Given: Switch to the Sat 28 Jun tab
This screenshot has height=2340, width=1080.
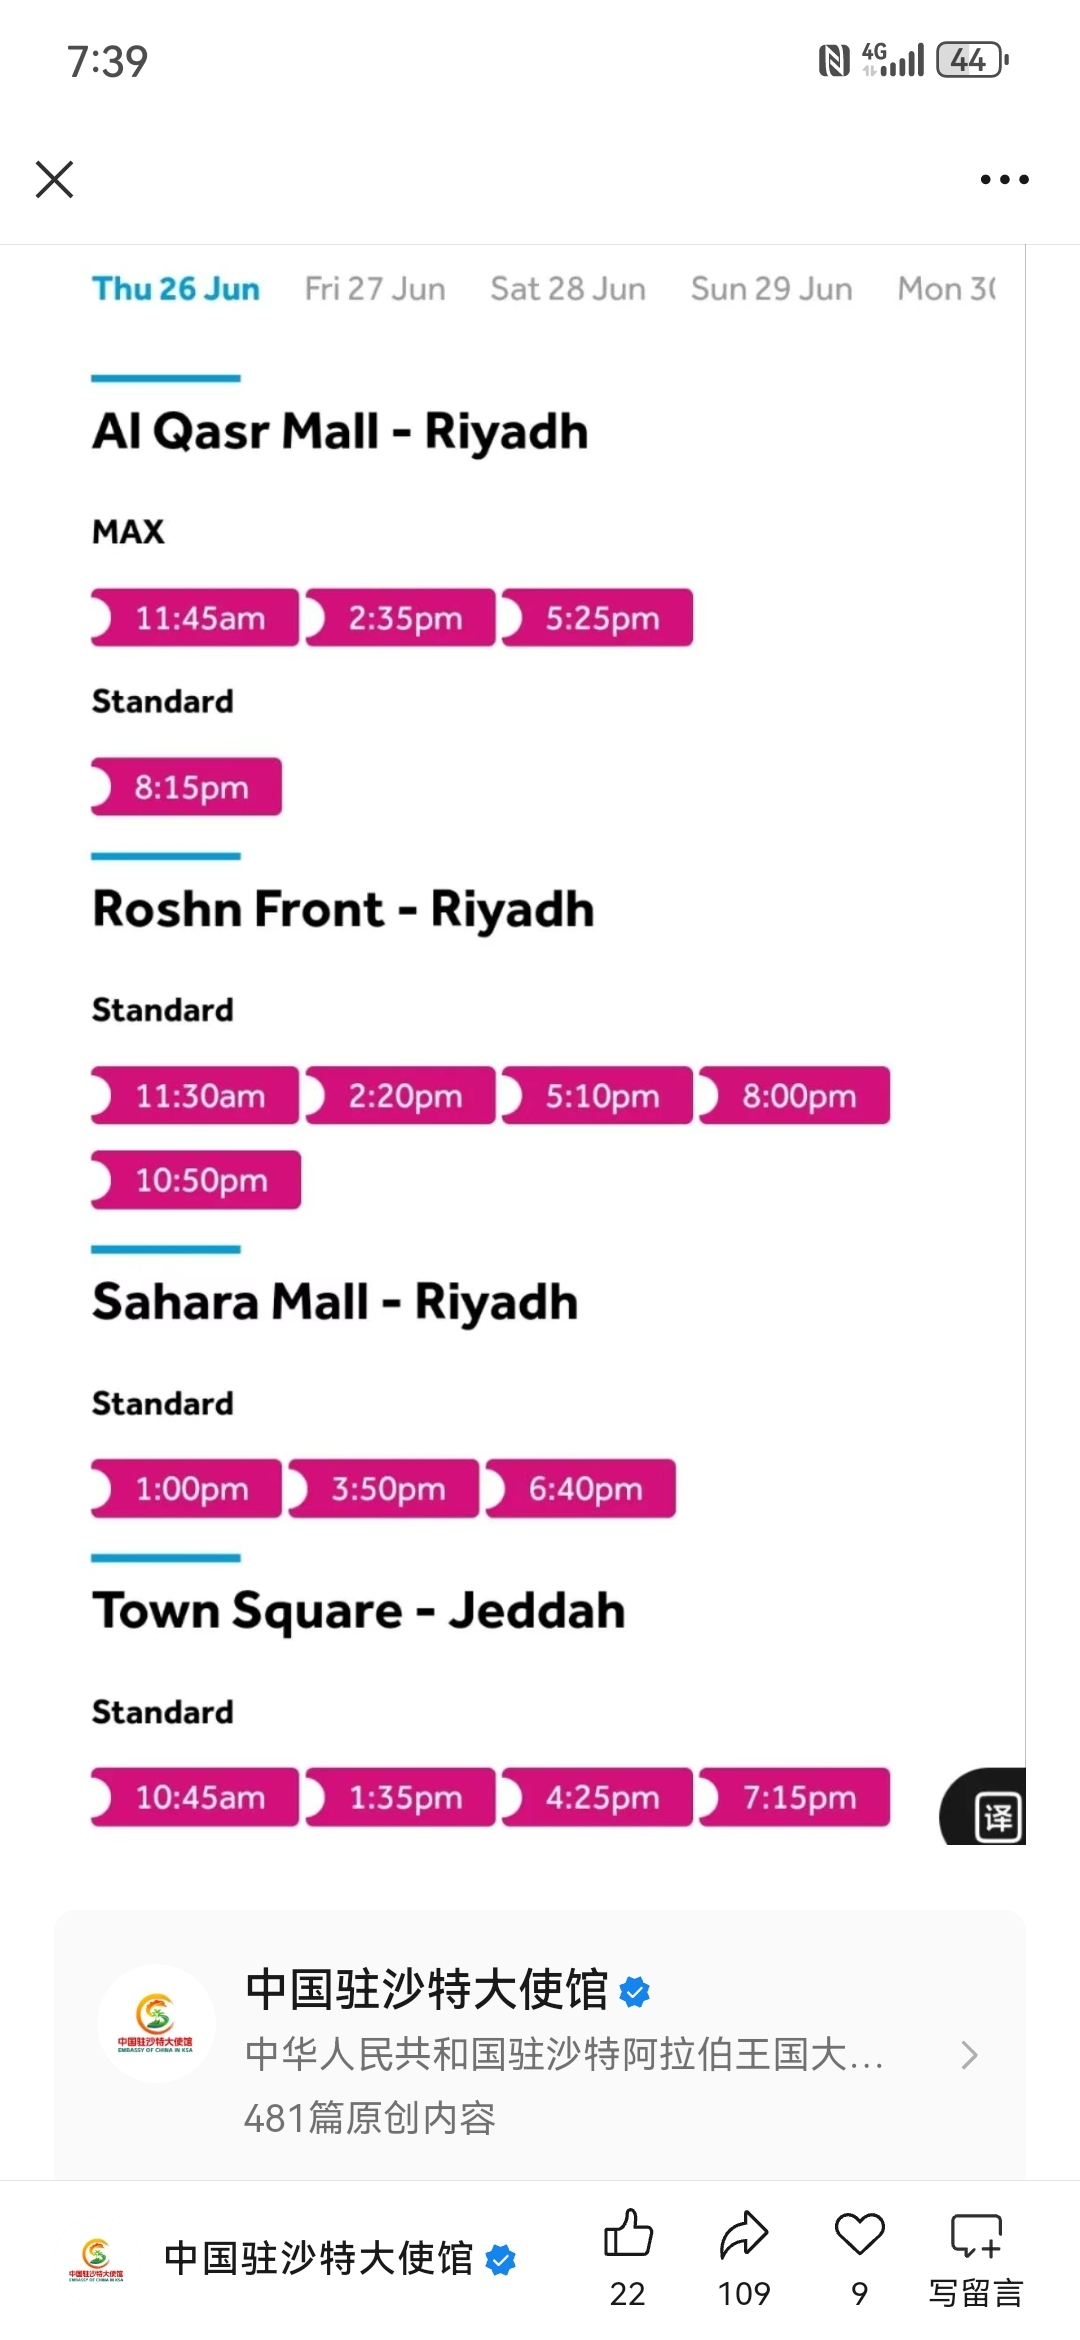Looking at the screenshot, I should click(x=568, y=289).
